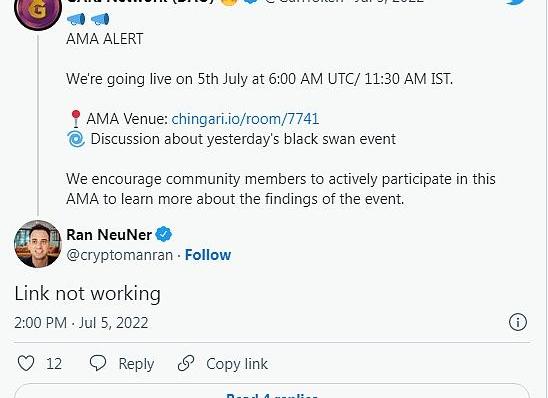This screenshot has width=548, height=398.
Task: Click the Twitter bird logo
Action: click(x=517, y=3)
